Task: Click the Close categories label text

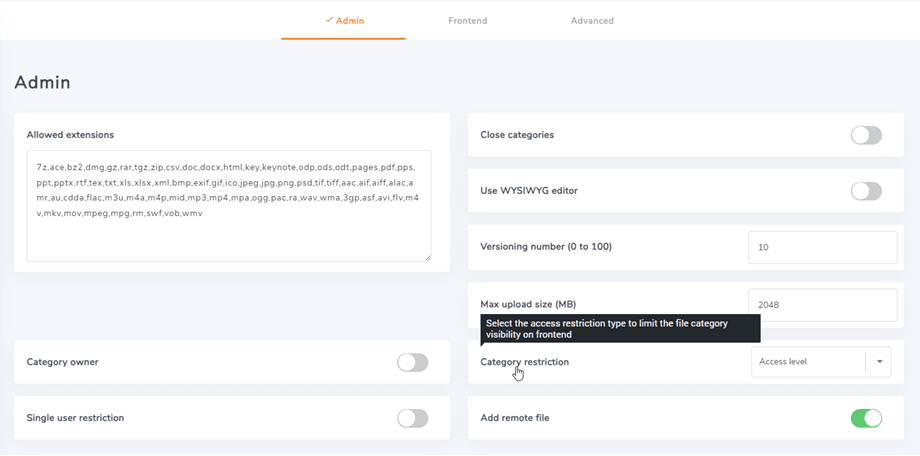Action: pyautogui.click(x=517, y=135)
